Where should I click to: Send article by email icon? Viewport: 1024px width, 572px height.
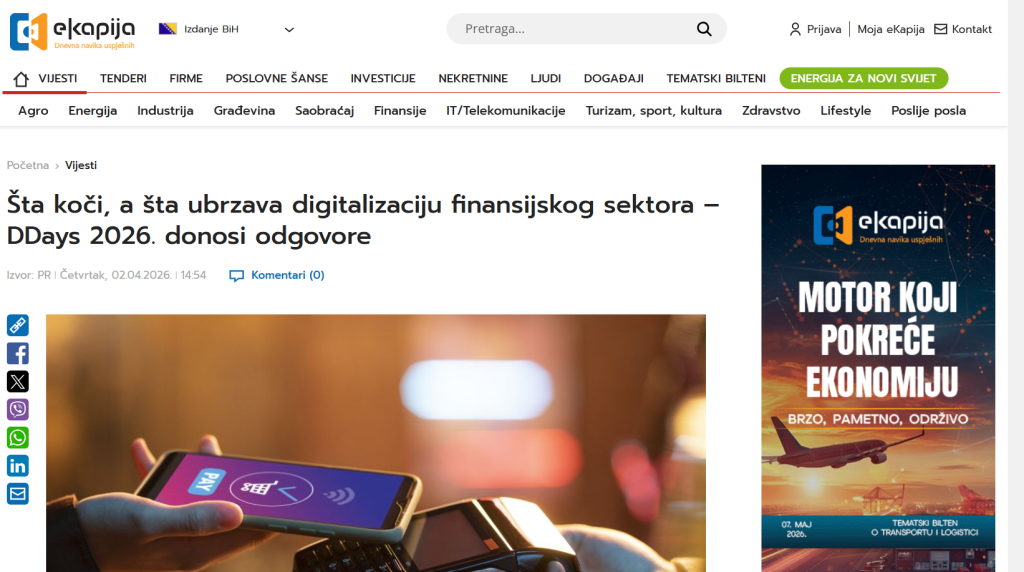[x=18, y=493]
